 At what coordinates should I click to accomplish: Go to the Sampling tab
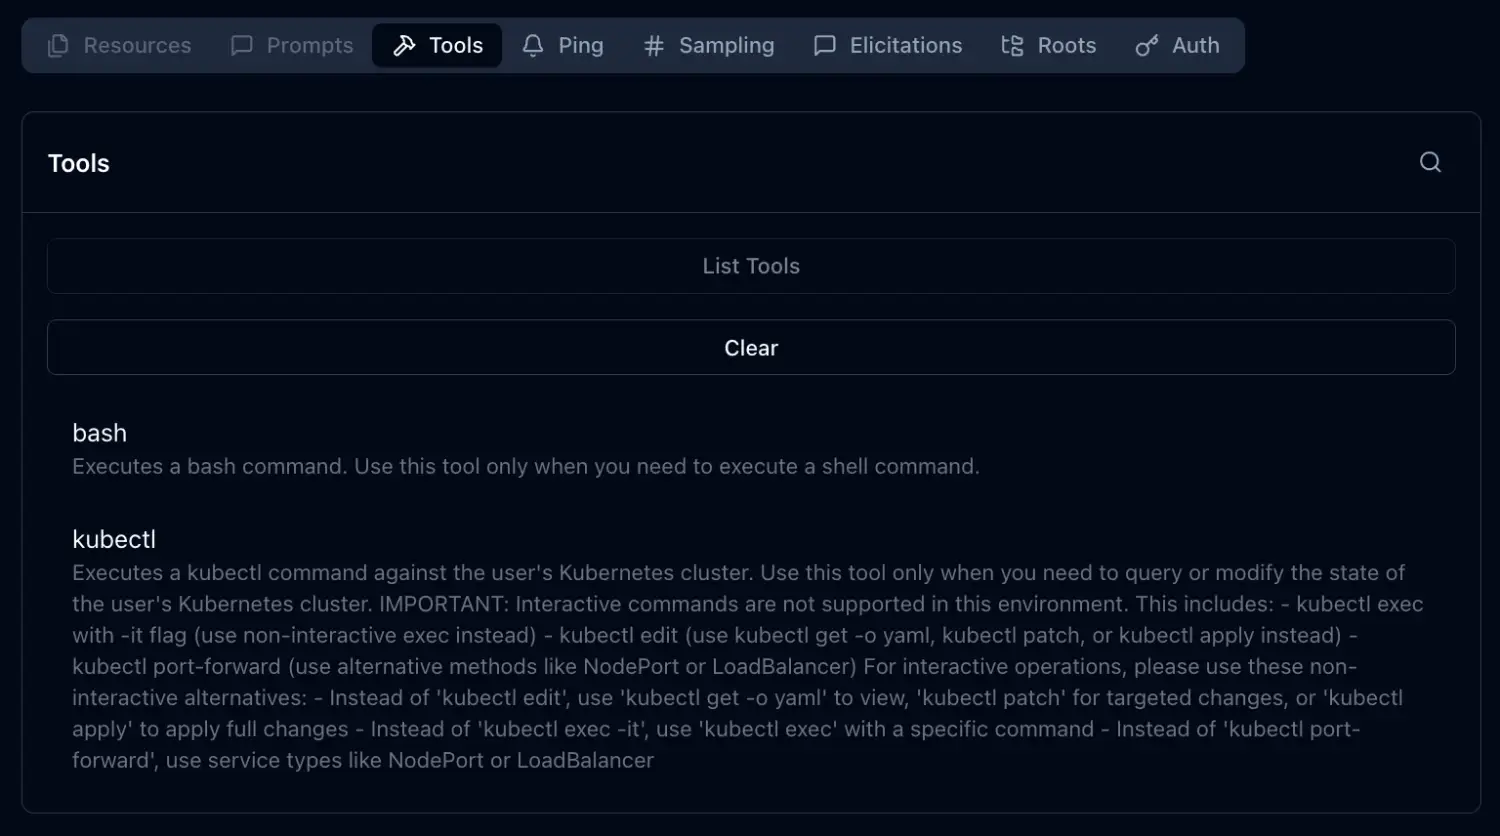(x=726, y=46)
